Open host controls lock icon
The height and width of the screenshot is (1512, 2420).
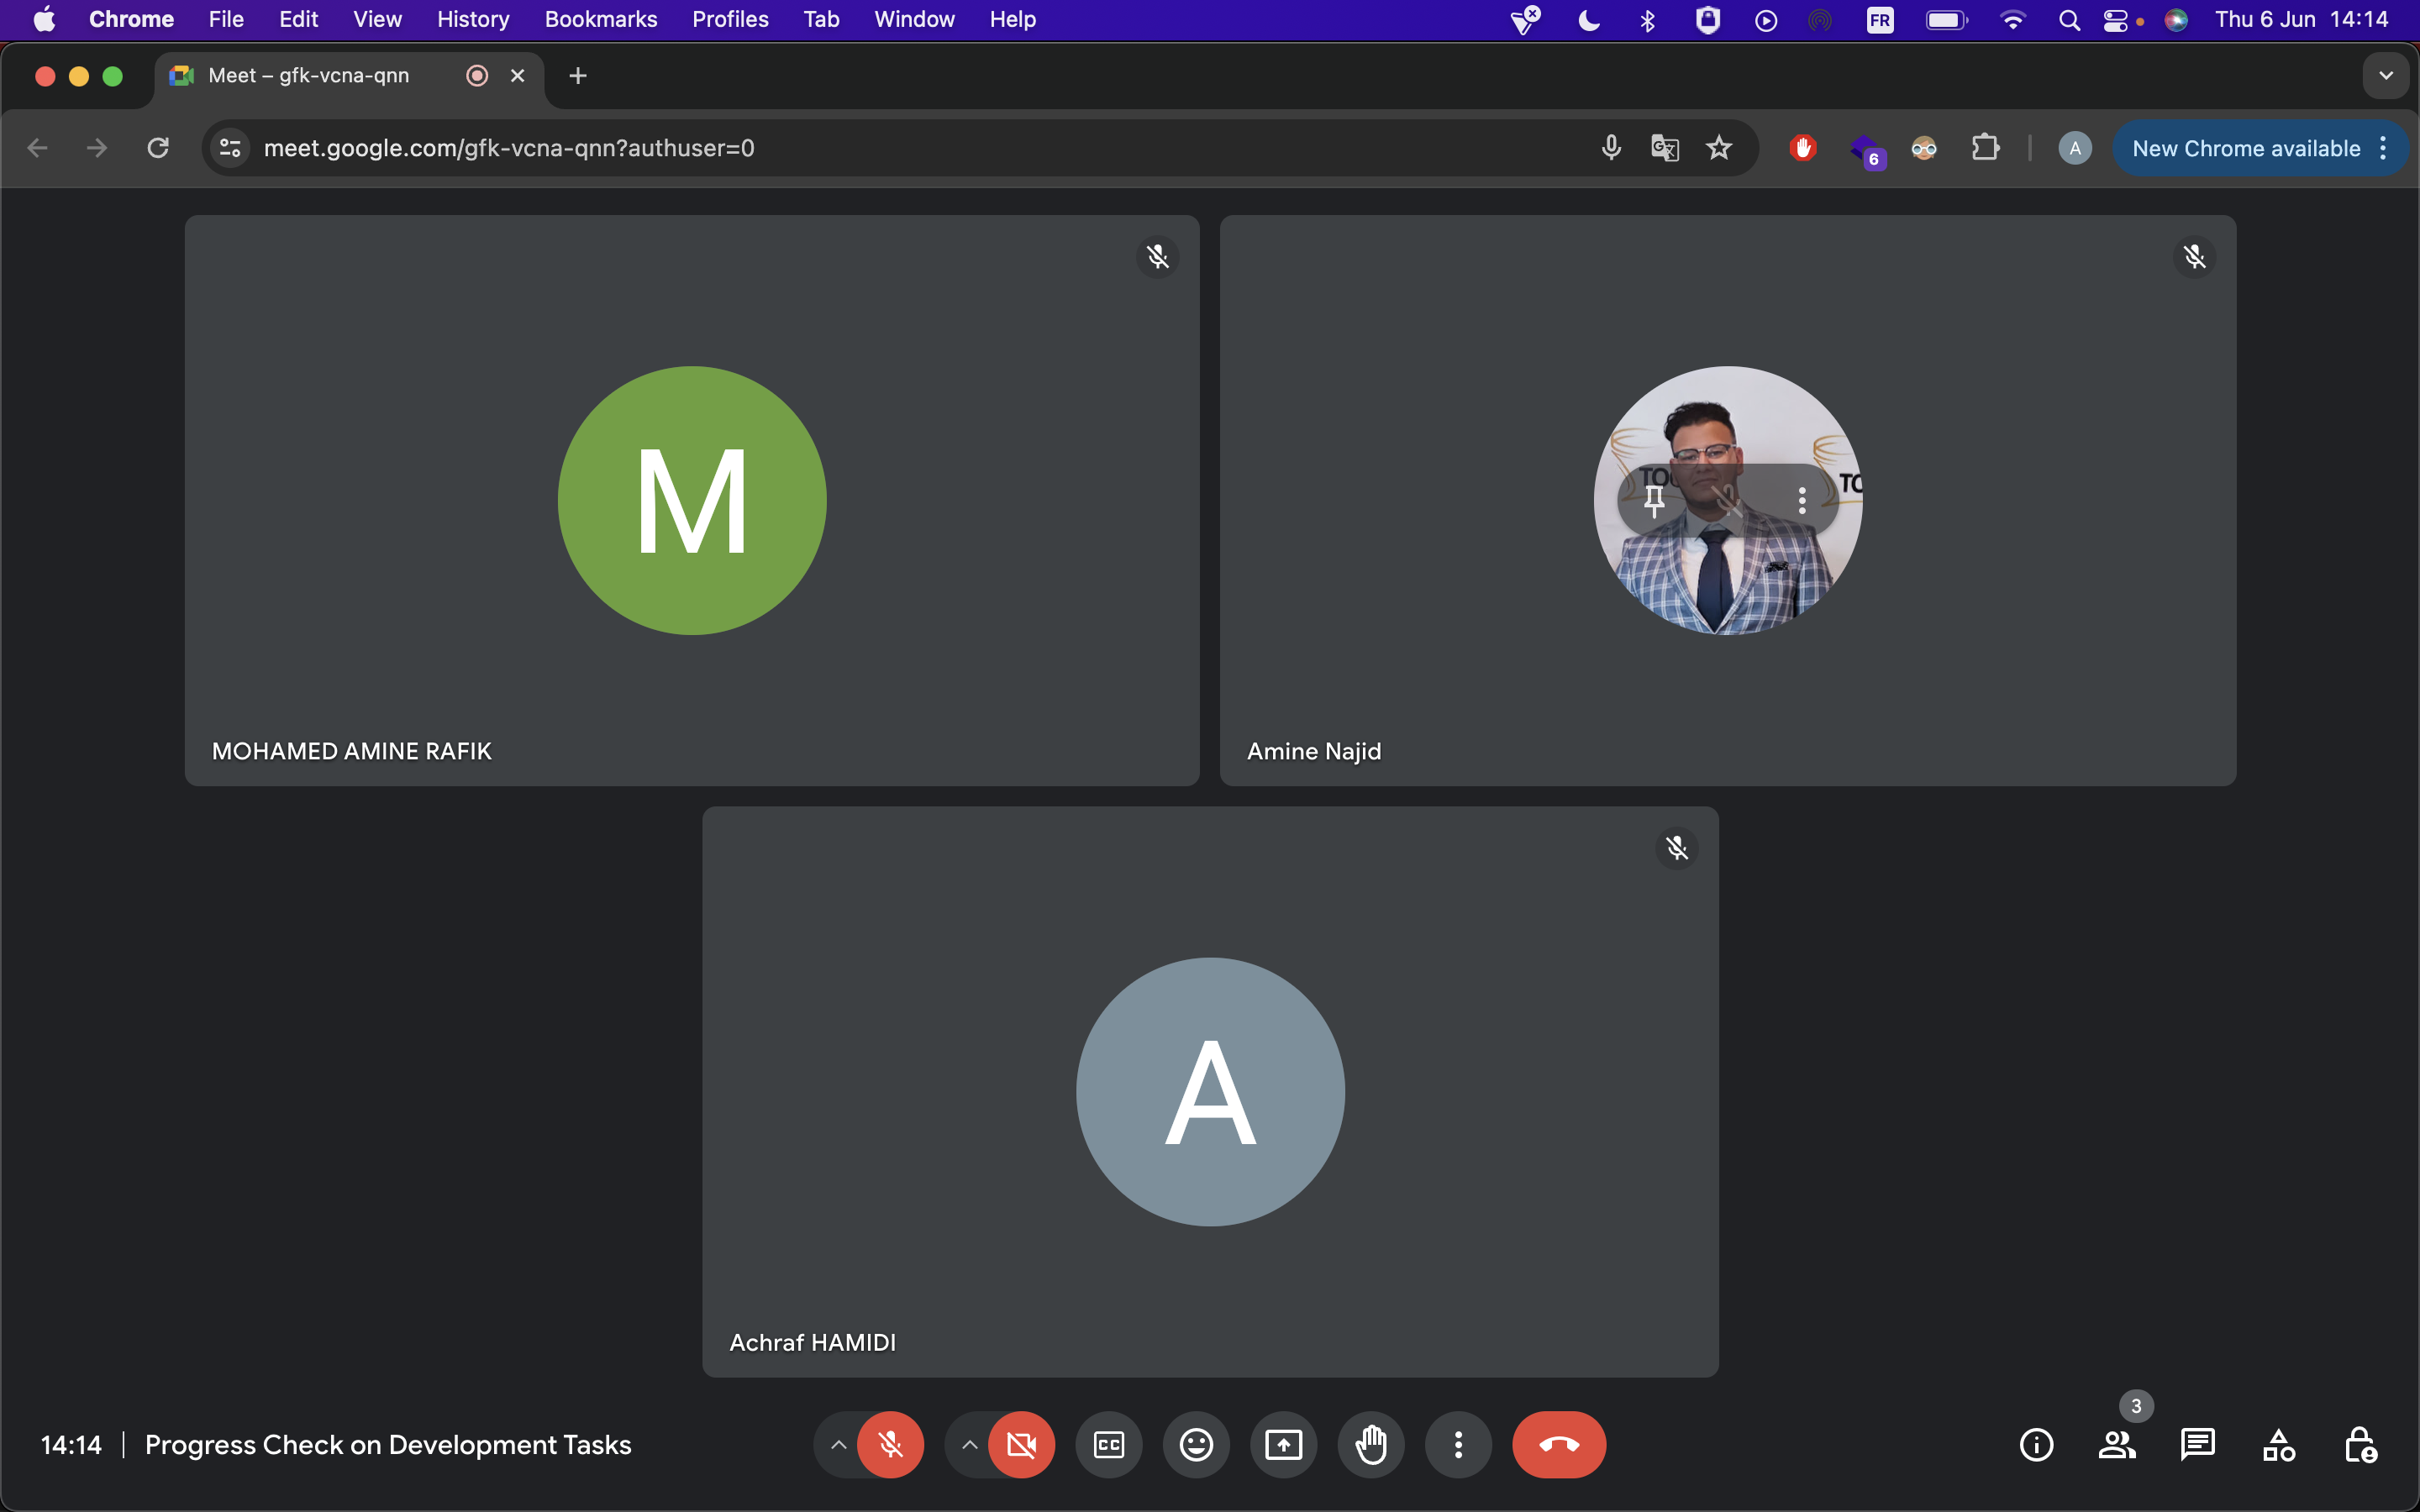[x=2360, y=1444]
